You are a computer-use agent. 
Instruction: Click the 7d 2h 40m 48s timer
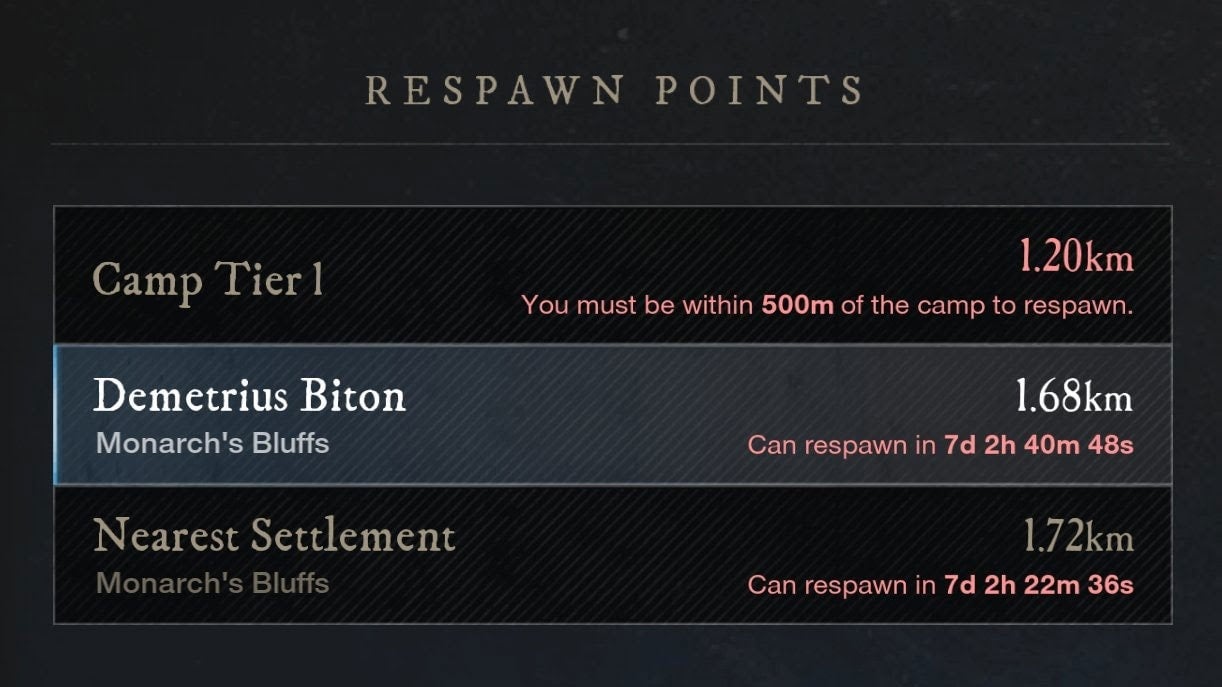click(1039, 445)
